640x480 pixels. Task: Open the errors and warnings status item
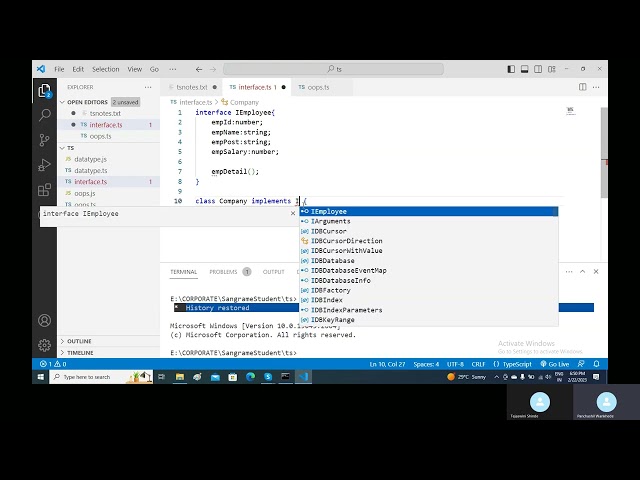pos(53,364)
